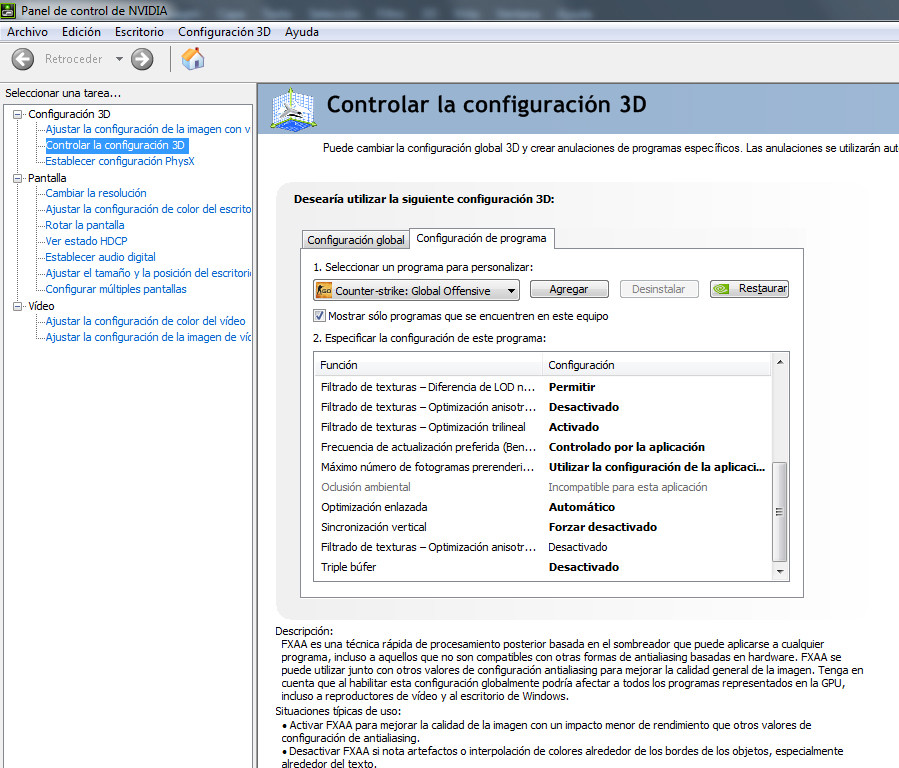The height and width of the screenshot is (768, 899).
Task: Select first 'Optimización anisotr…' Desactivado in bold
Action: click(584, 407)
